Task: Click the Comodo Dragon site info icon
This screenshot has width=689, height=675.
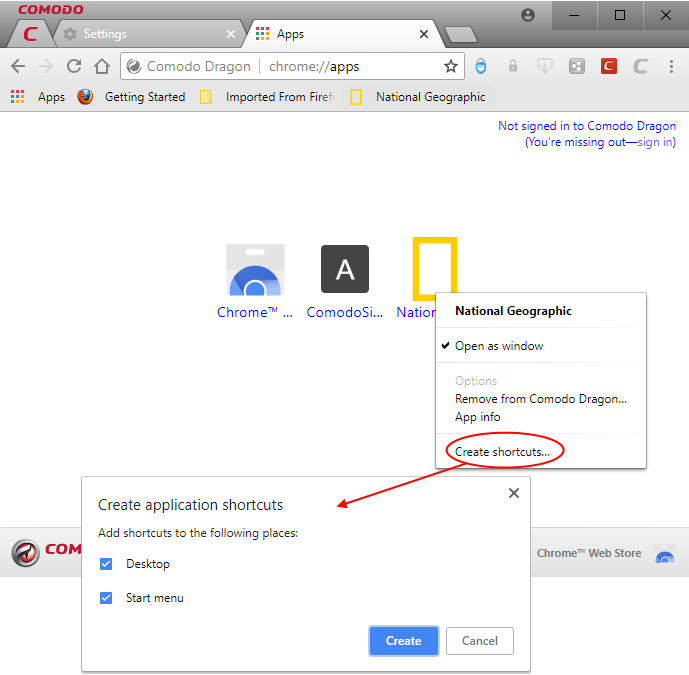Action: coord(134,66)
